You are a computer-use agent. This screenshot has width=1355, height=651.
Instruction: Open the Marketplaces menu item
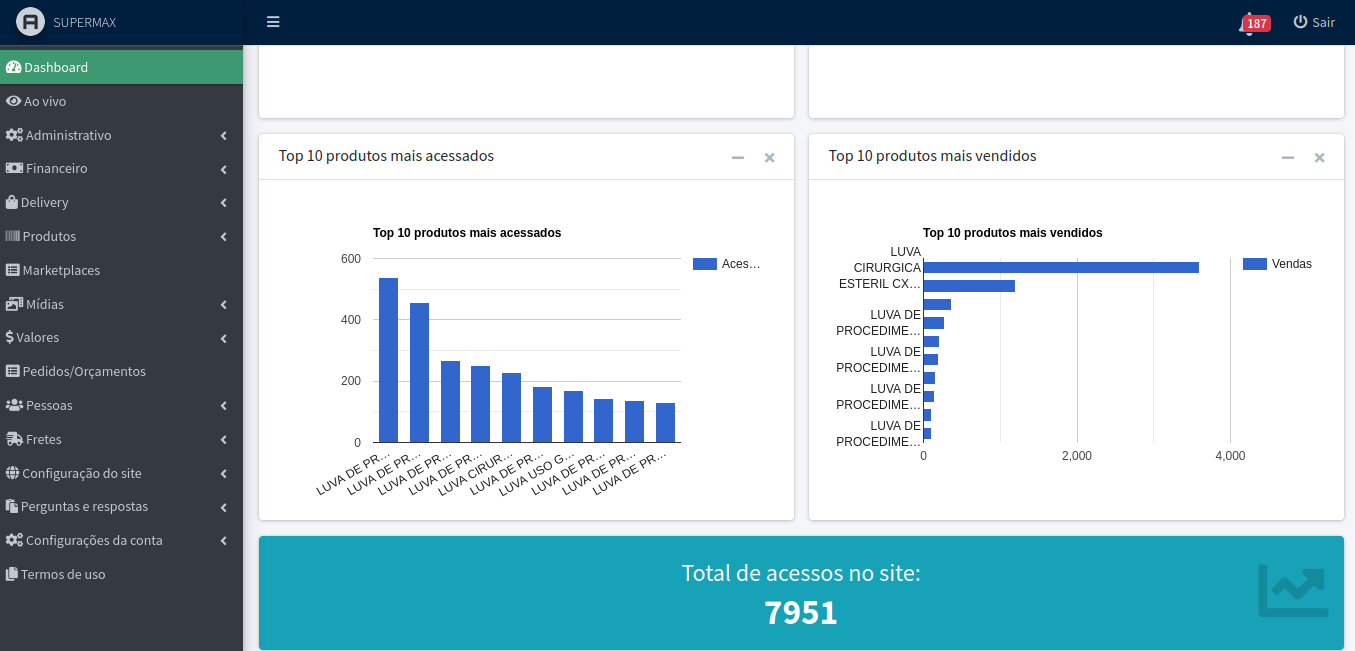coord(61,270)
